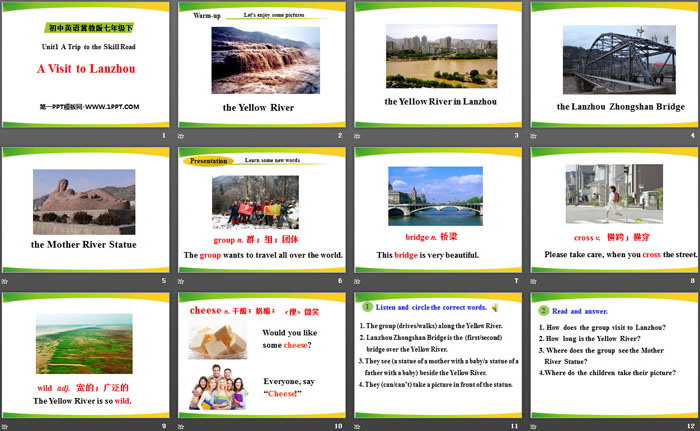Click 'Listen and circle the correct words.' heading
Viewport: 700px width, 431px height.
click(431, 307)
